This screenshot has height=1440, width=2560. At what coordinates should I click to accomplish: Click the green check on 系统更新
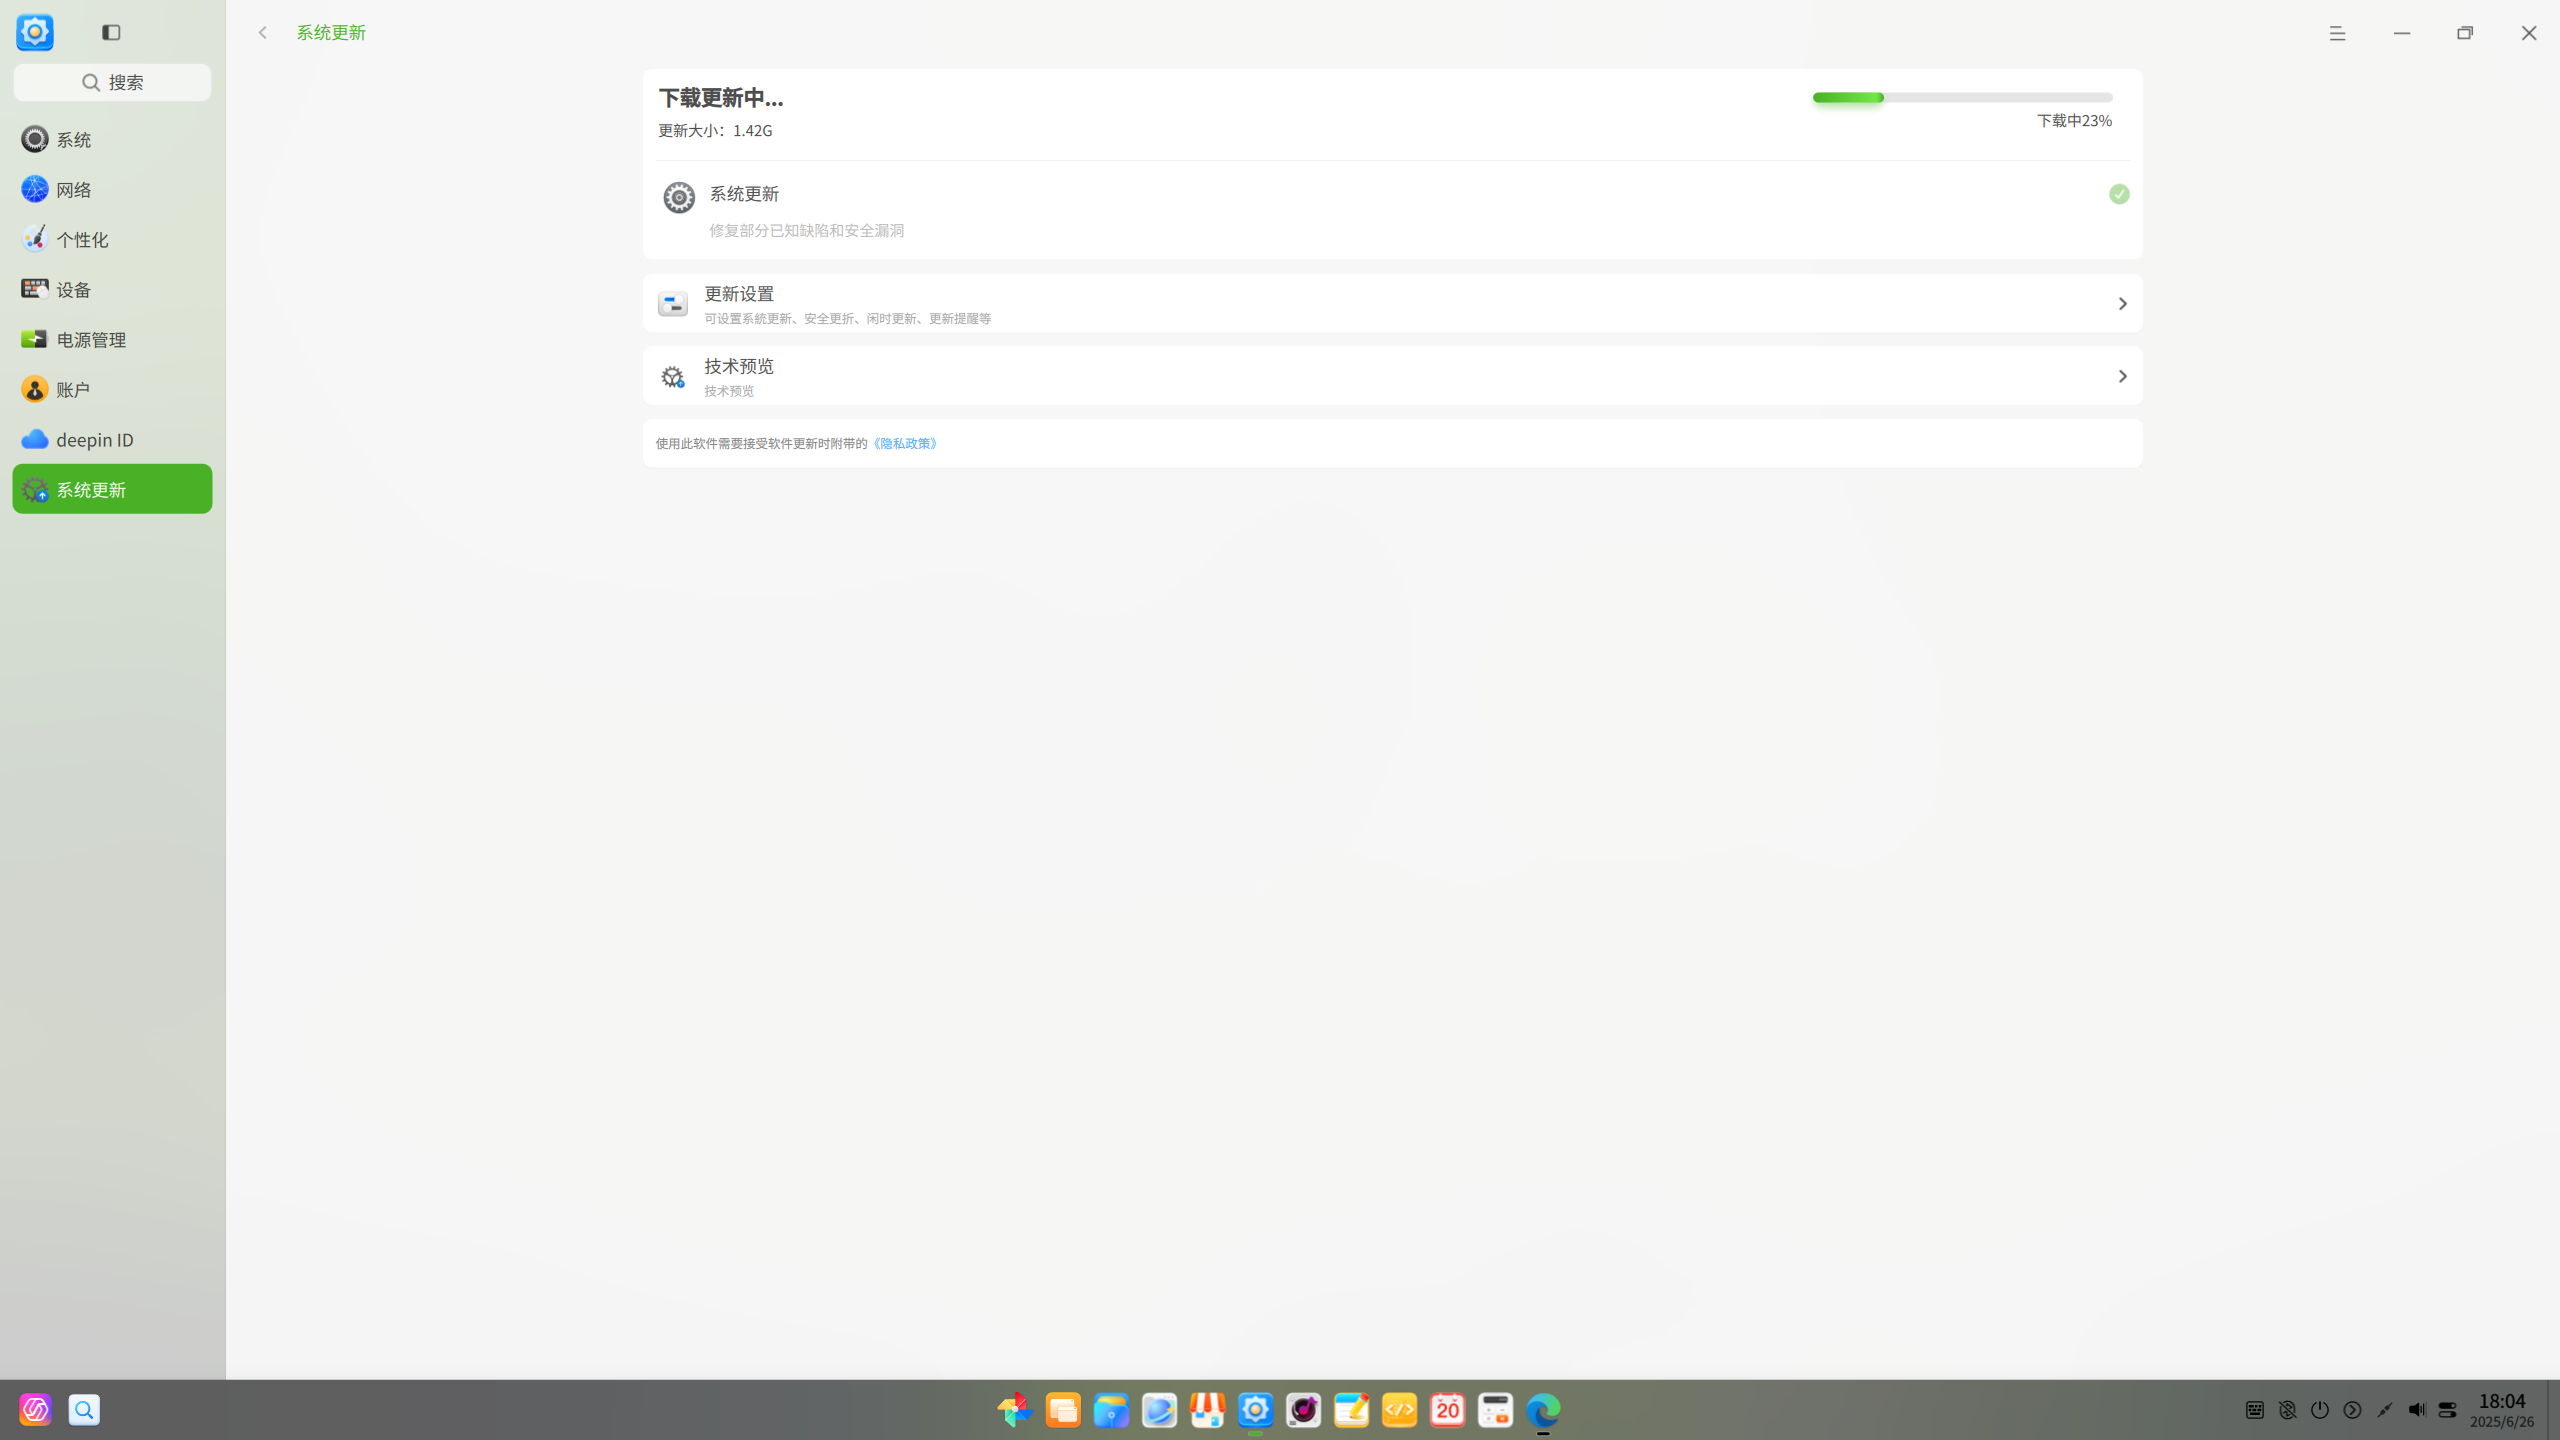(2119, 194)
